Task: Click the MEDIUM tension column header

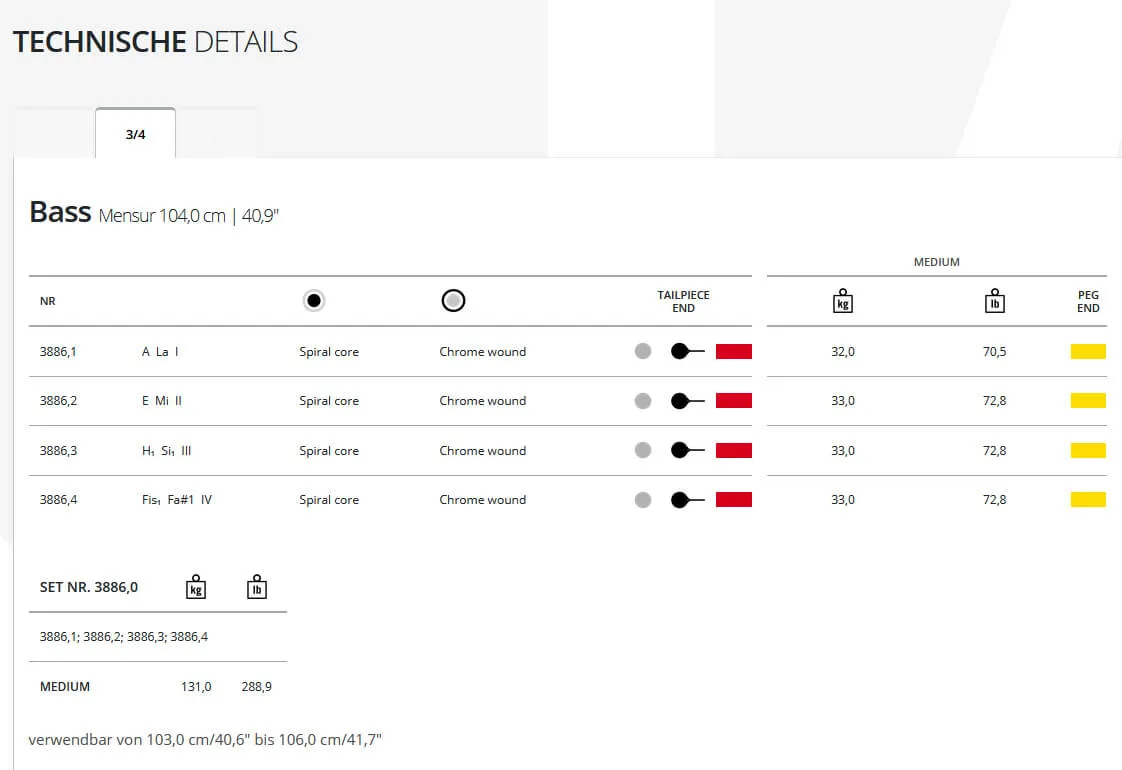Action: point(936,262)
